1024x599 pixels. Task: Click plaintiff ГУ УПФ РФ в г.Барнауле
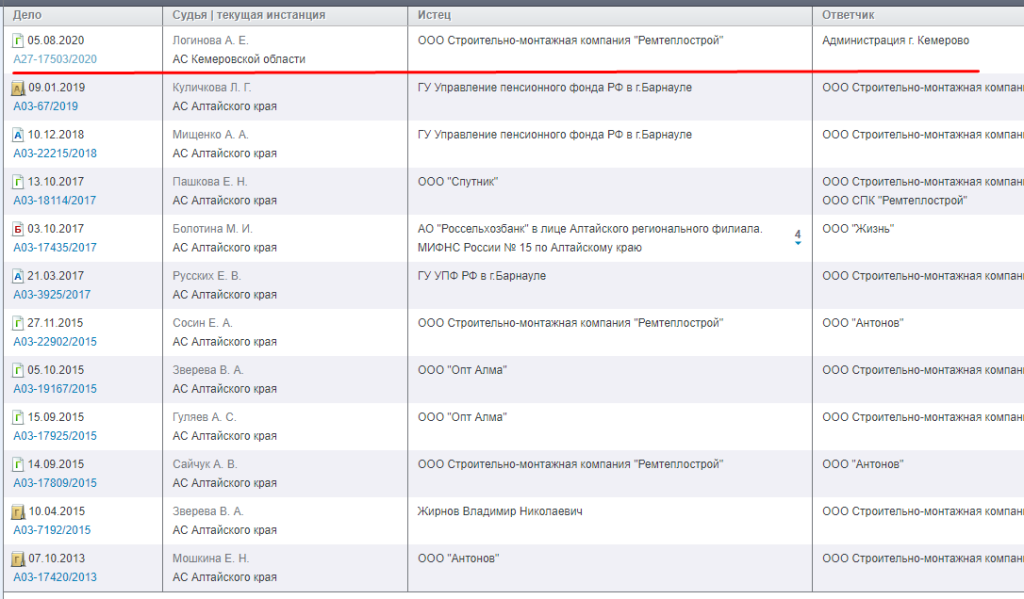(482, 276)
